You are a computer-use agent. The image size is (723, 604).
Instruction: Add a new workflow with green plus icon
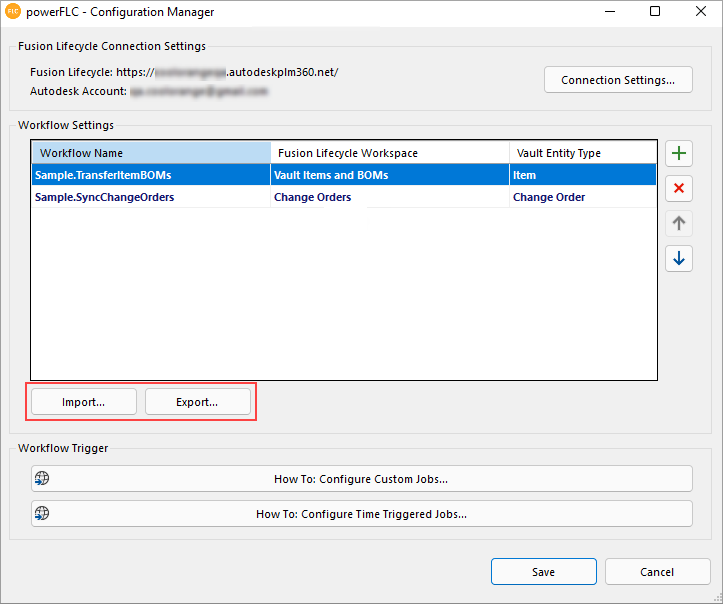(x=679, y=154)
